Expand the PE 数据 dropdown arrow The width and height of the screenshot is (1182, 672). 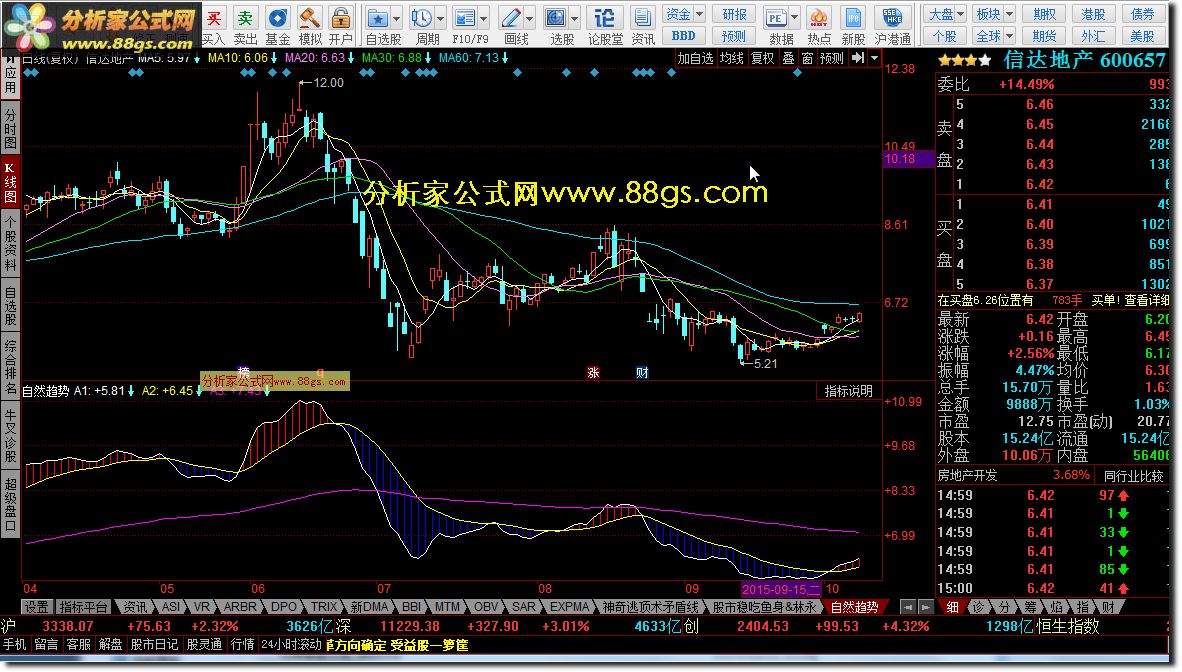tap(795, 18)
